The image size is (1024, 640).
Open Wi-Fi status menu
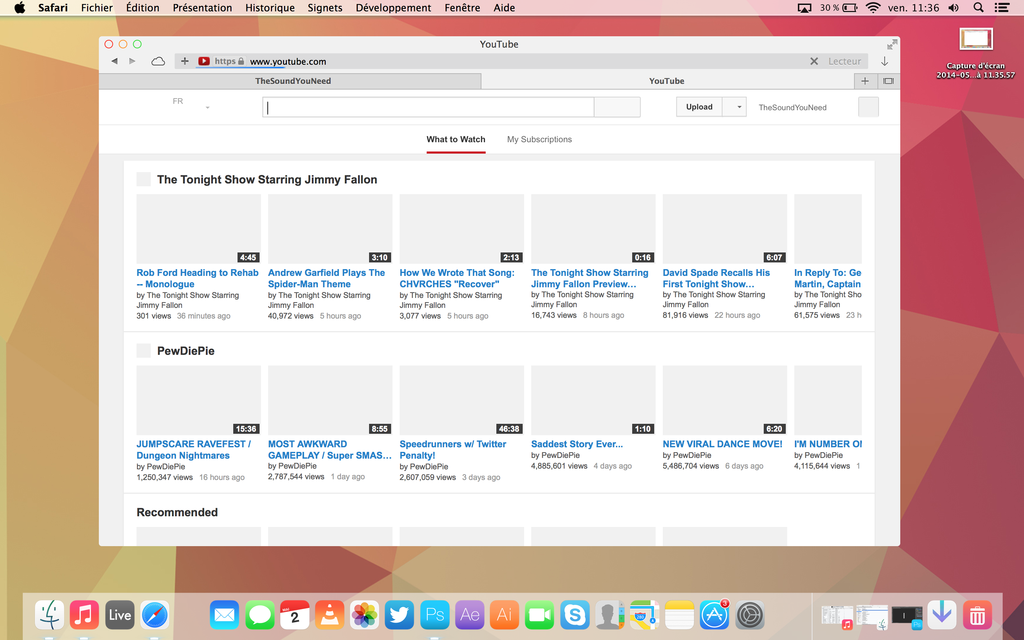pos(873,8)
